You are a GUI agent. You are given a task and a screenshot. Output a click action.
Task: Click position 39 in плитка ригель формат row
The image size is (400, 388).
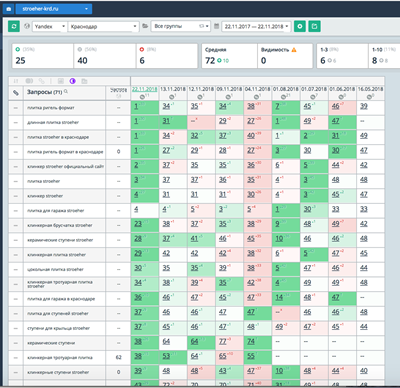coord(364,106)
